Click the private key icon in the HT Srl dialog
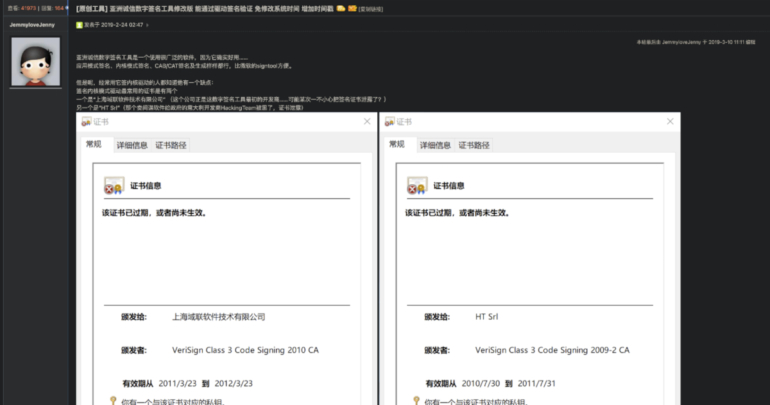 tap(416, 401)
